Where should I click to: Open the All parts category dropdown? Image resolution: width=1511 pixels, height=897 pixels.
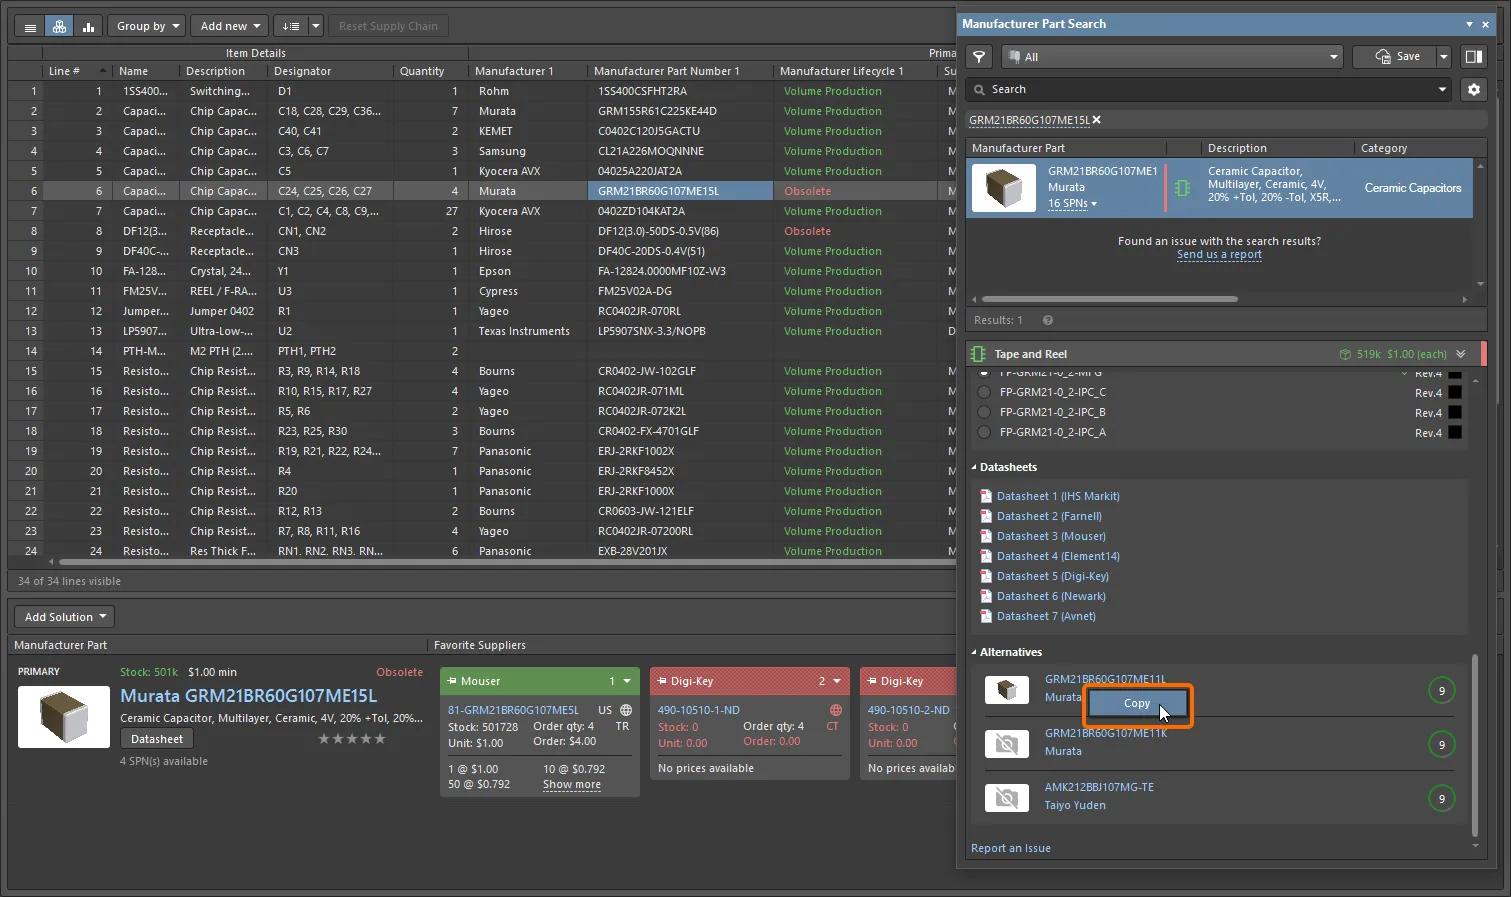1171,57
